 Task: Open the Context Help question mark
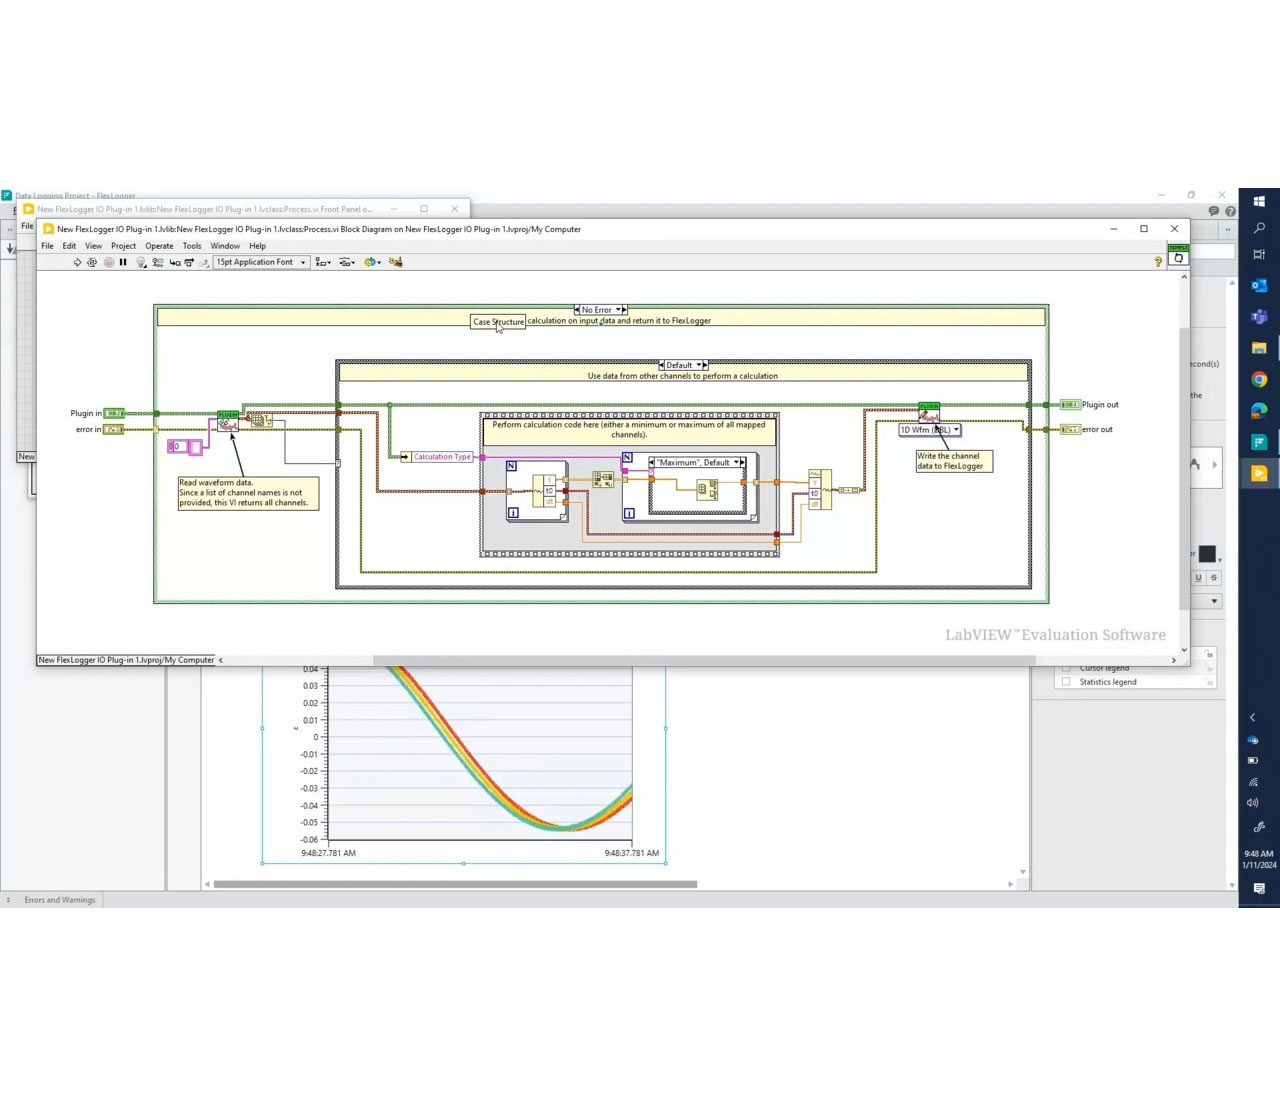coord(1158,262)
